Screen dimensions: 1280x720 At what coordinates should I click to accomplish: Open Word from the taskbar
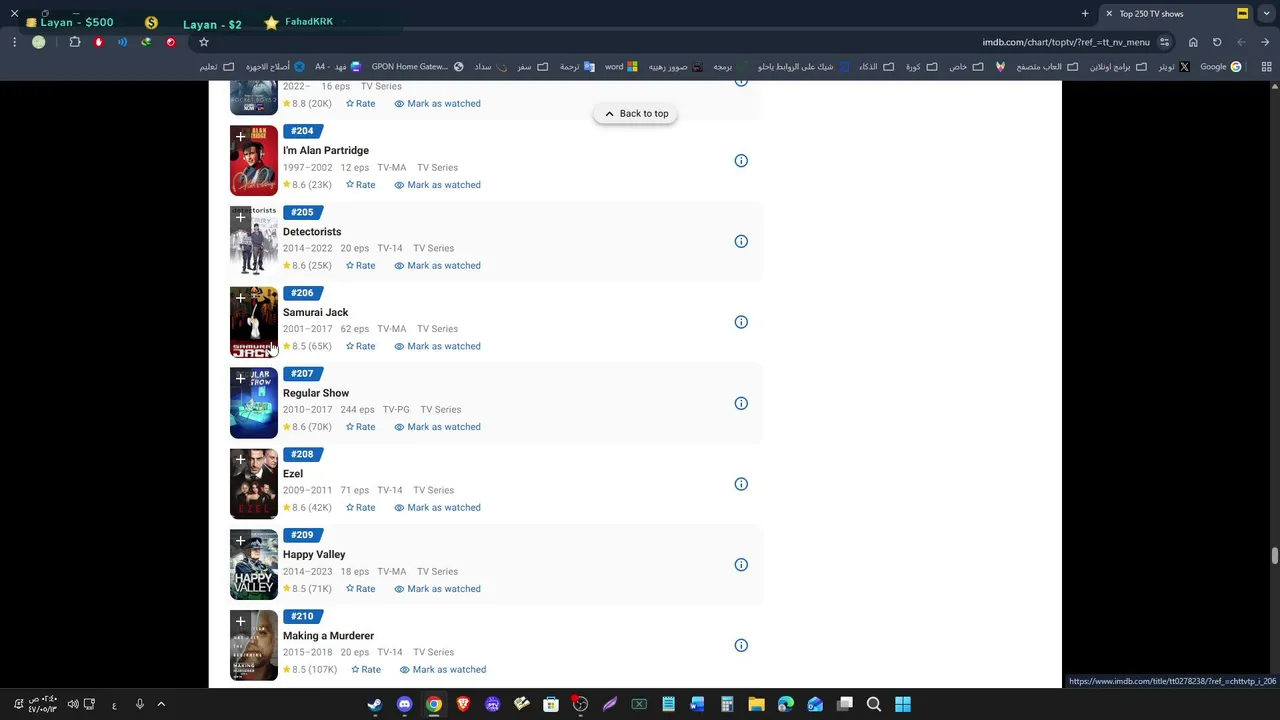(x=697, y=704)
